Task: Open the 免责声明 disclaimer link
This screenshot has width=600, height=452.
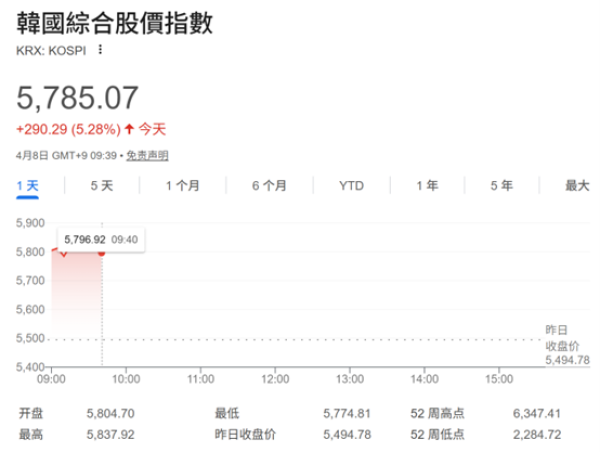Action: pos(153,155)
